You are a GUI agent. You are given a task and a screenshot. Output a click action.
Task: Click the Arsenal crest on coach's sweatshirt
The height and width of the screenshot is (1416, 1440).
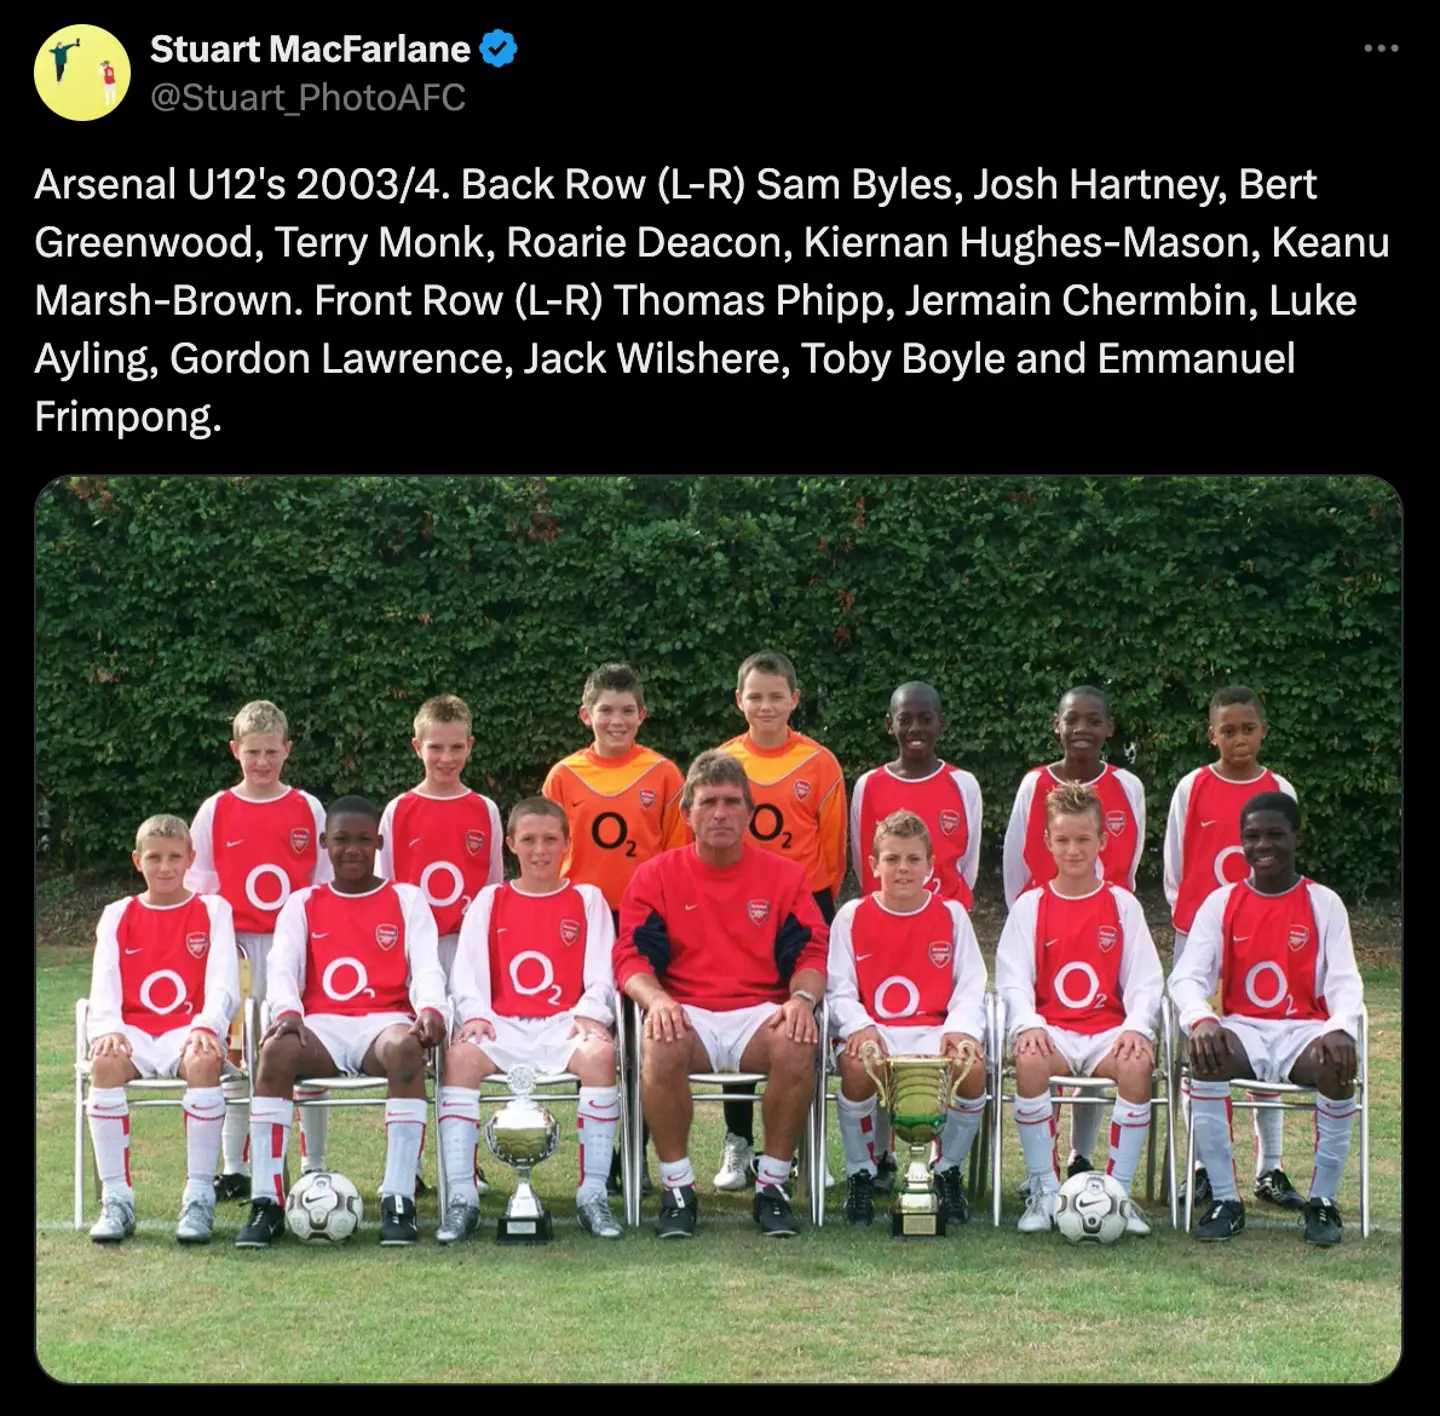760,911
